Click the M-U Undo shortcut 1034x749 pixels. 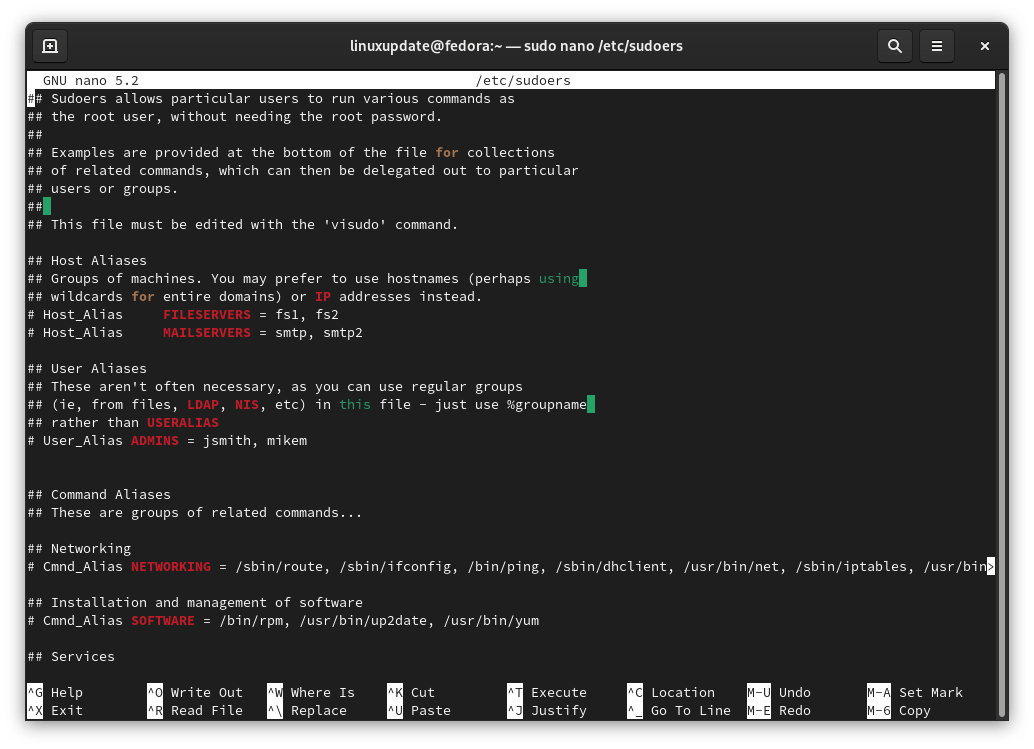tap(779, 692)
